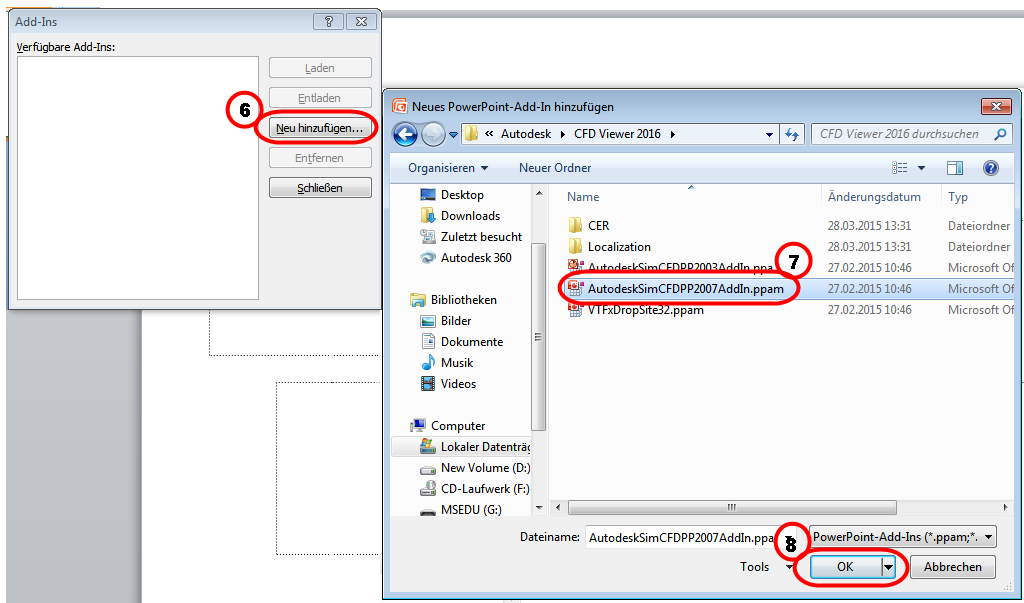Click the horizontal scrollbar in file list
Screen dimensions: 1024x603
(x=731, y=508)
